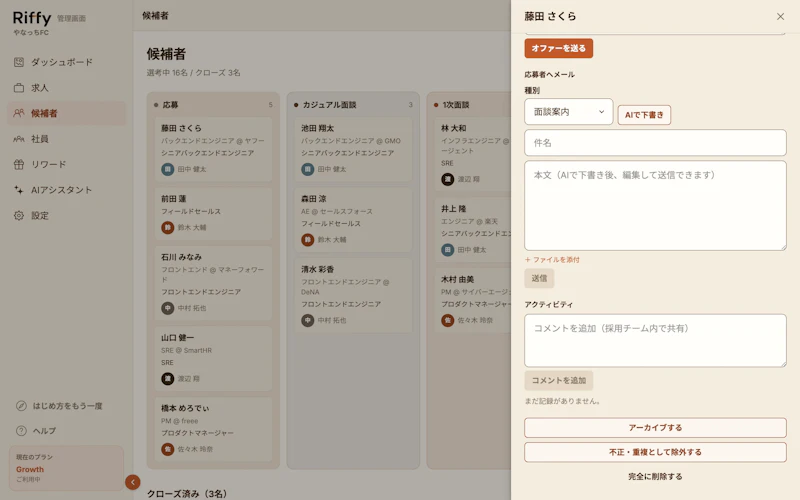Click 中村 拓也 avatar on 石川 みなみ card

click(167, 308)
